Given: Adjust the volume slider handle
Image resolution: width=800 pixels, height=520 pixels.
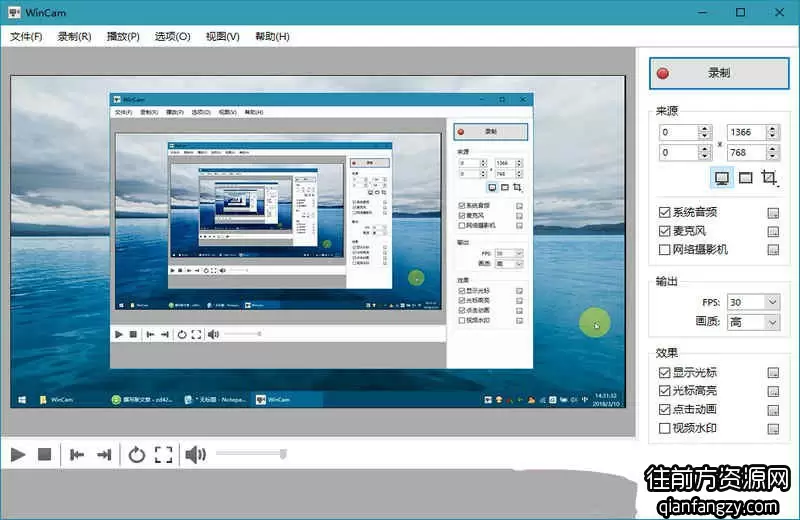Looking at the screenshot, I should pyautogui.click(x=283, y=454).
